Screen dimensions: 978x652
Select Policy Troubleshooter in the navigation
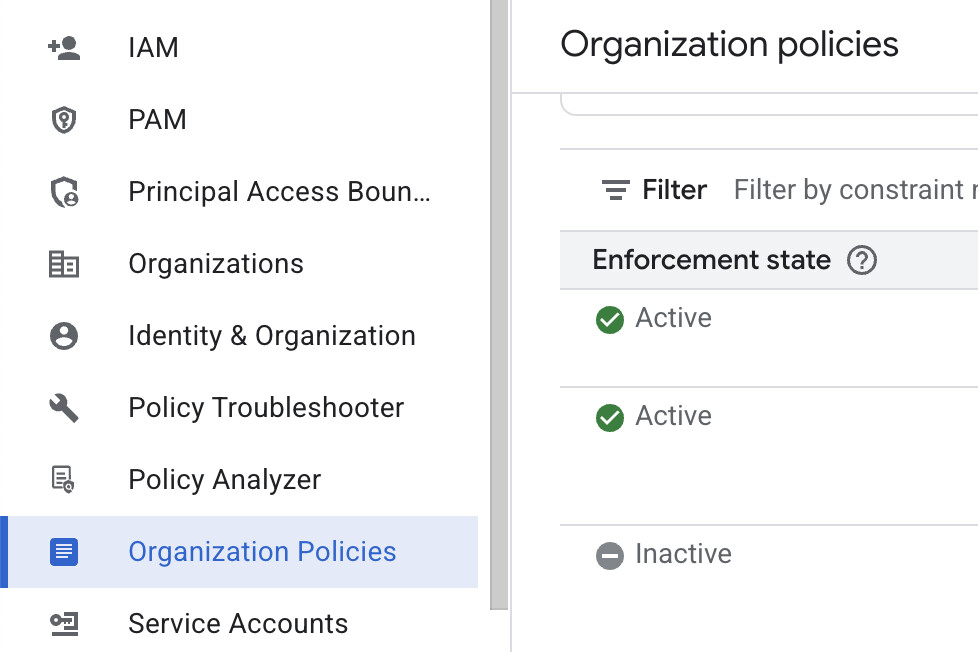(x=266, y=408)
